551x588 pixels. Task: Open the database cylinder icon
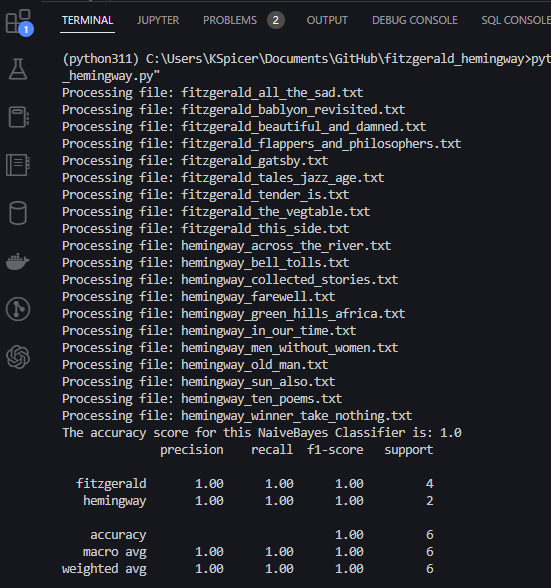[18, 213]
